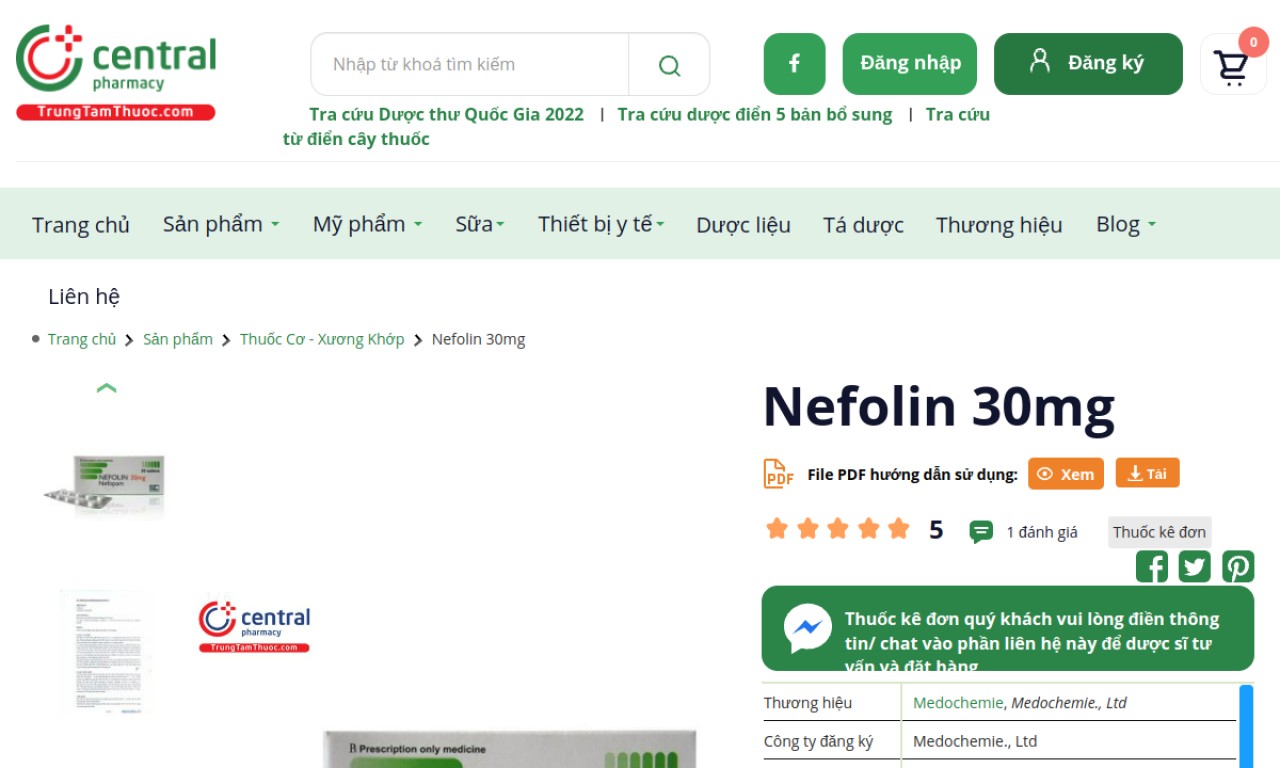Expand the Blog menu

(x=1126, y=224)
